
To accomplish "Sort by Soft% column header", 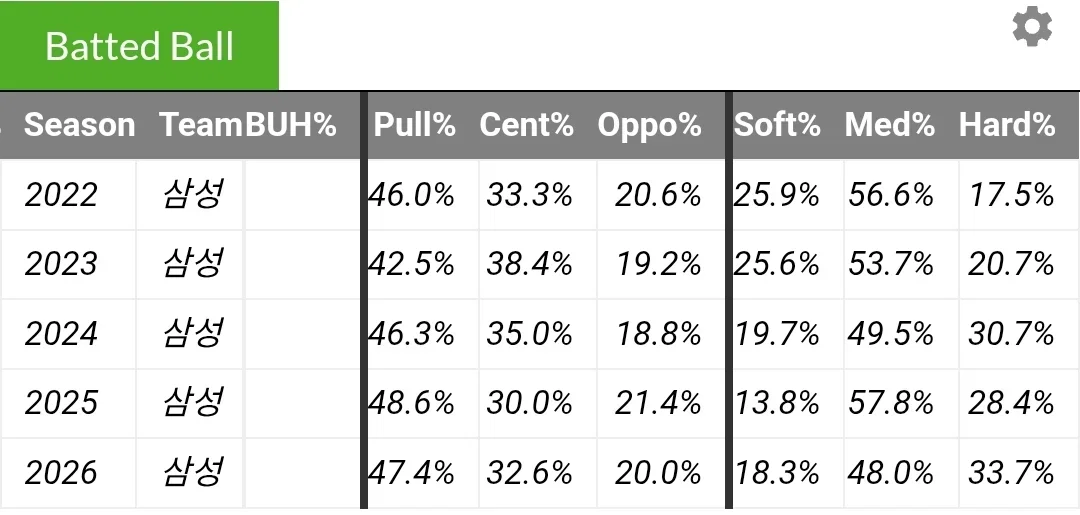I will (777, 125).
